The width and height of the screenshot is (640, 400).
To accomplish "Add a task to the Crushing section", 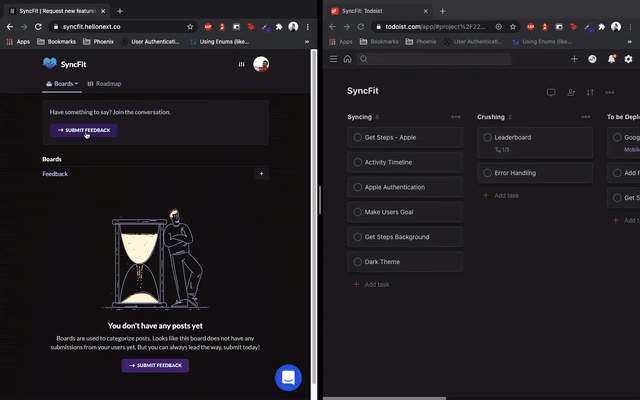I will (501, 196).
